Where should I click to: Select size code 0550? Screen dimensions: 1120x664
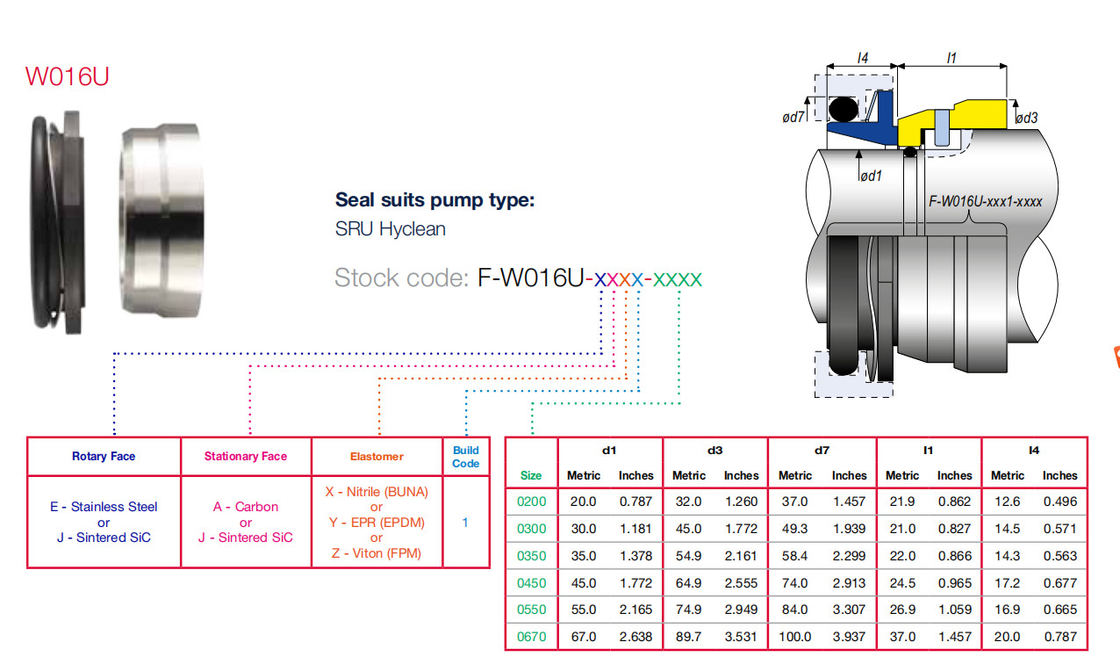click(531, 610)
